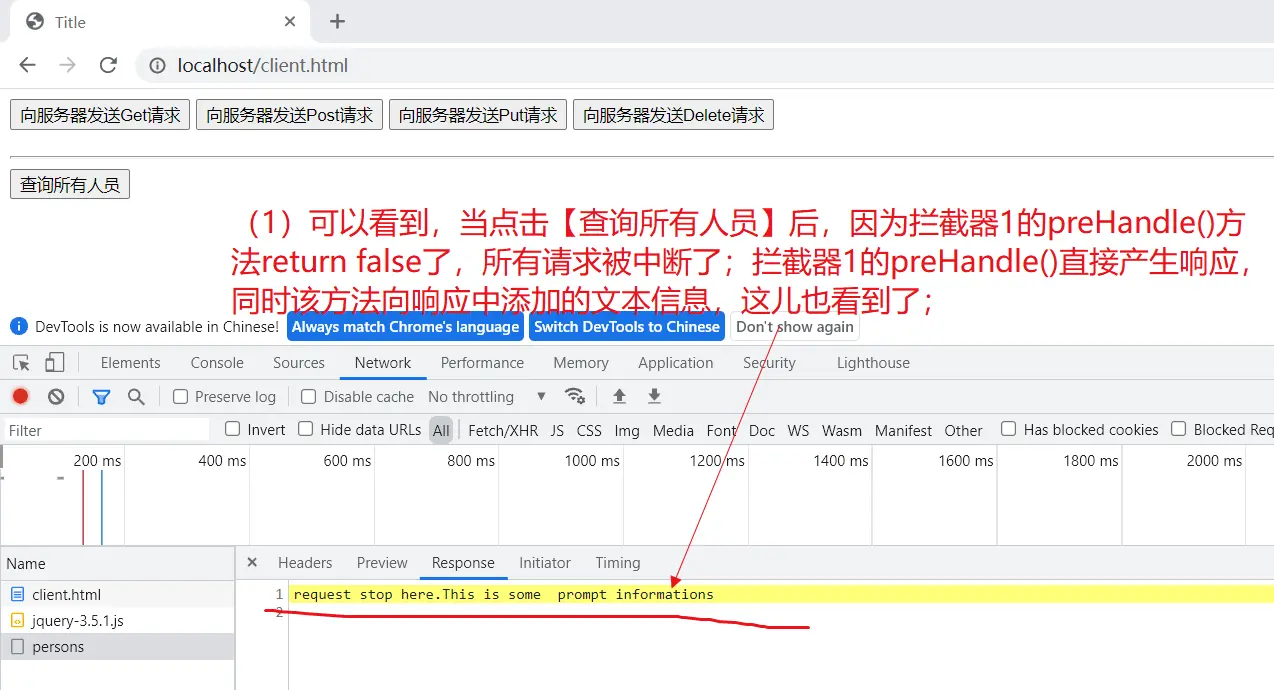Clear the network log
The width and height of the screenshot is (1274, 690).
[56, 397]
